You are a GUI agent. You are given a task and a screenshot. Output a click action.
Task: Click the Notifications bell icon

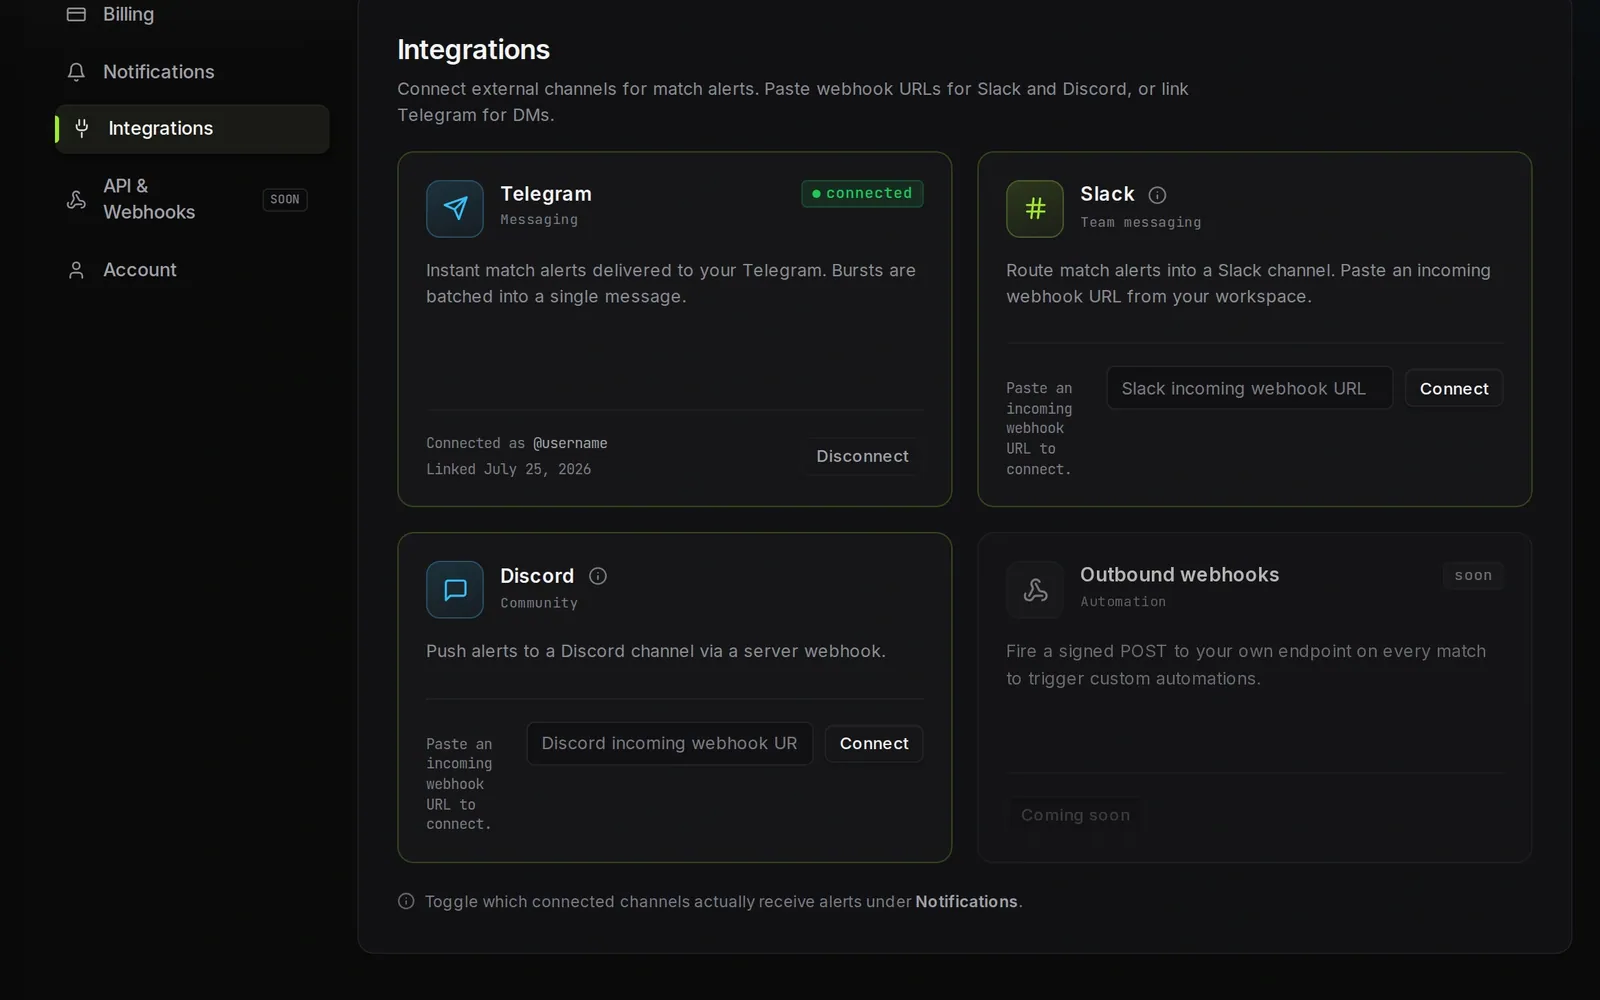(x=76, y=72)
